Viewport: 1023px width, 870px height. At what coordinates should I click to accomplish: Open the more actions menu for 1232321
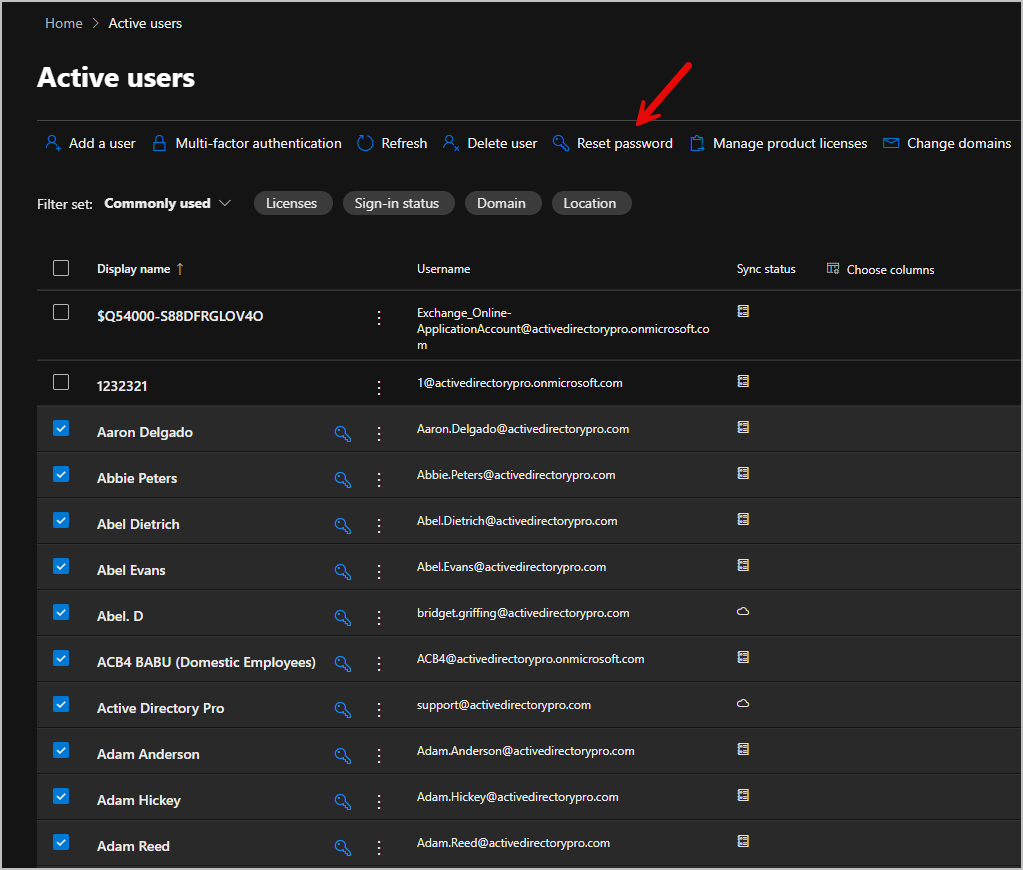[379, 386]
